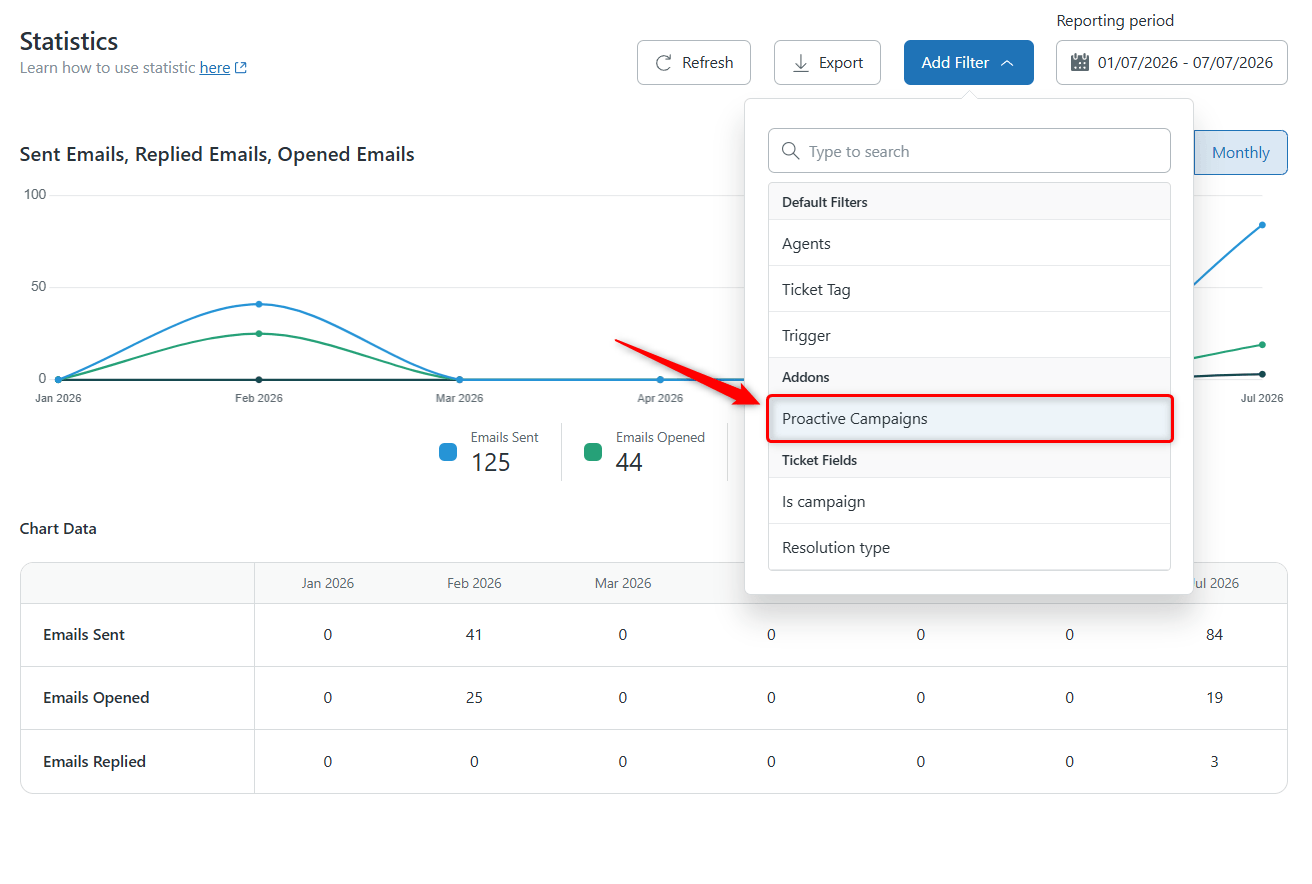Click the calendar icon in reporting period
This screenshot has height=884, width=1312.
[1080, 63]
